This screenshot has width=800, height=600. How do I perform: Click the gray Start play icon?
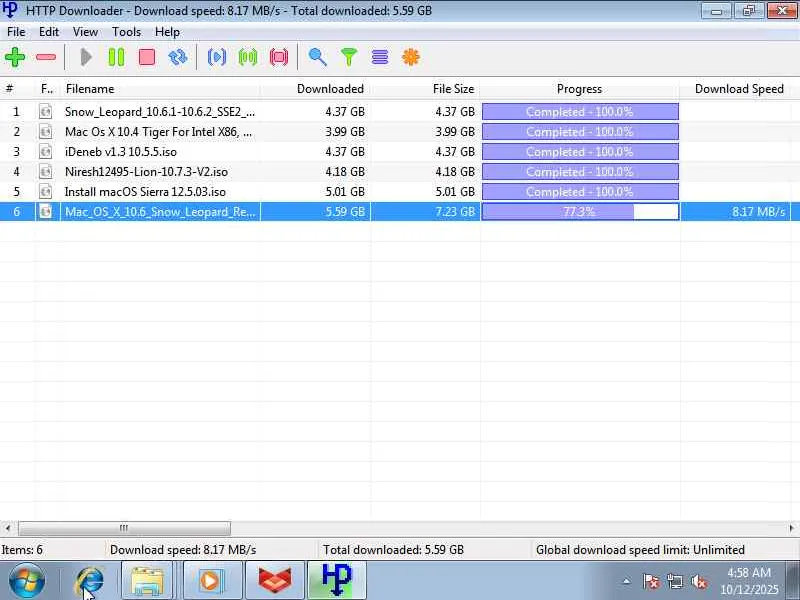pos(86,57)
